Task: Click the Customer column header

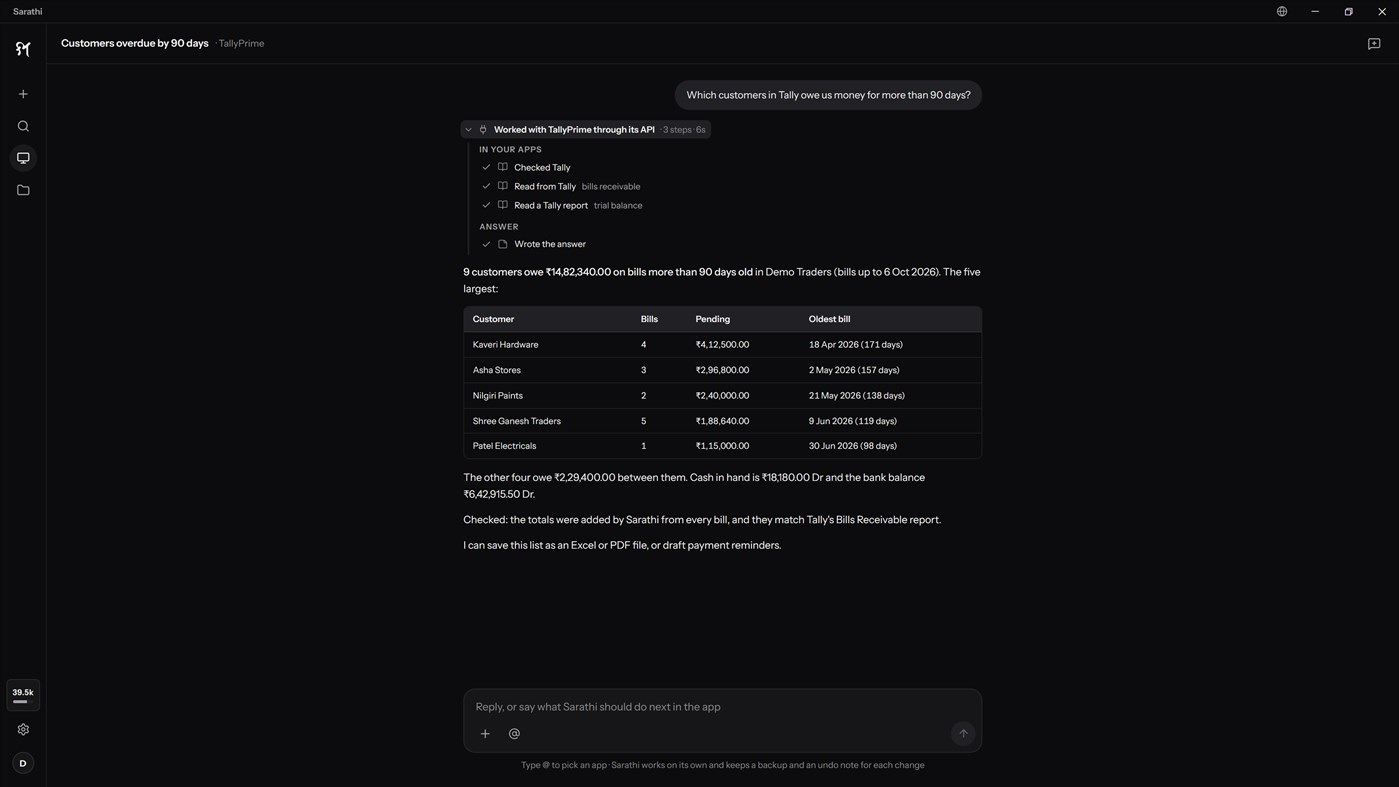Action: coord(493,319)
